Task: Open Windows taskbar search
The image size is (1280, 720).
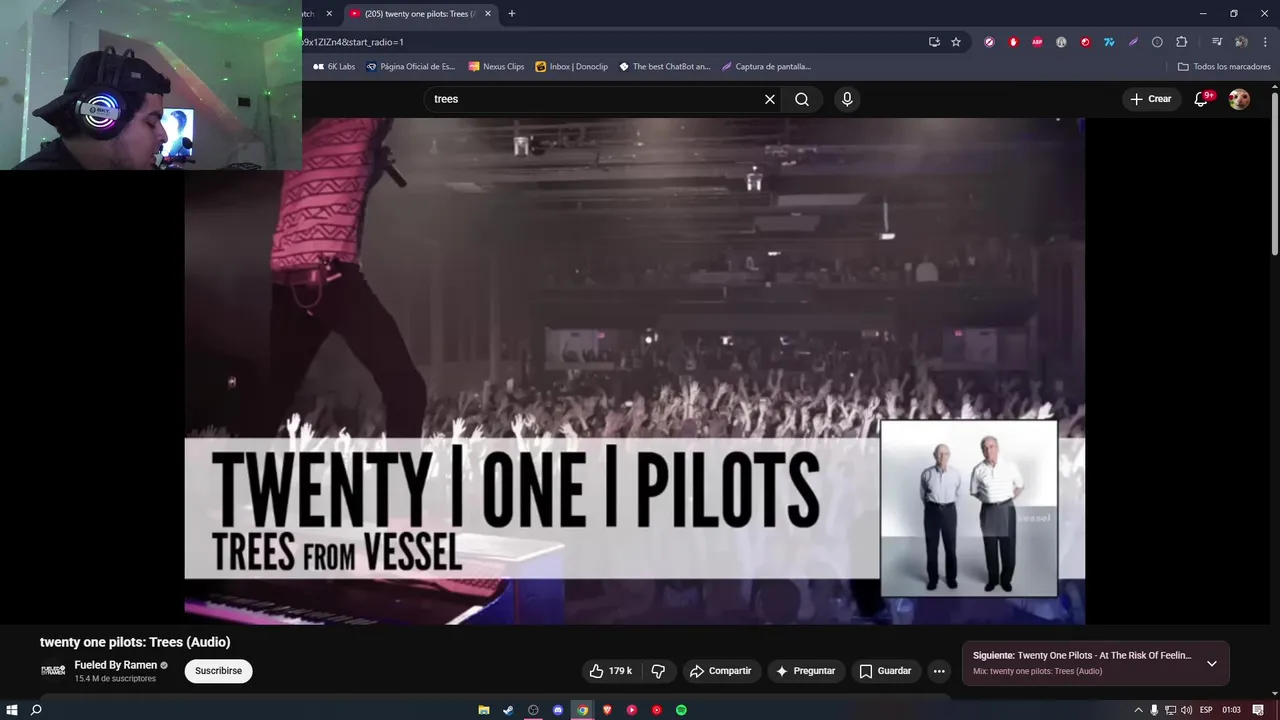Action: point(36,710)
